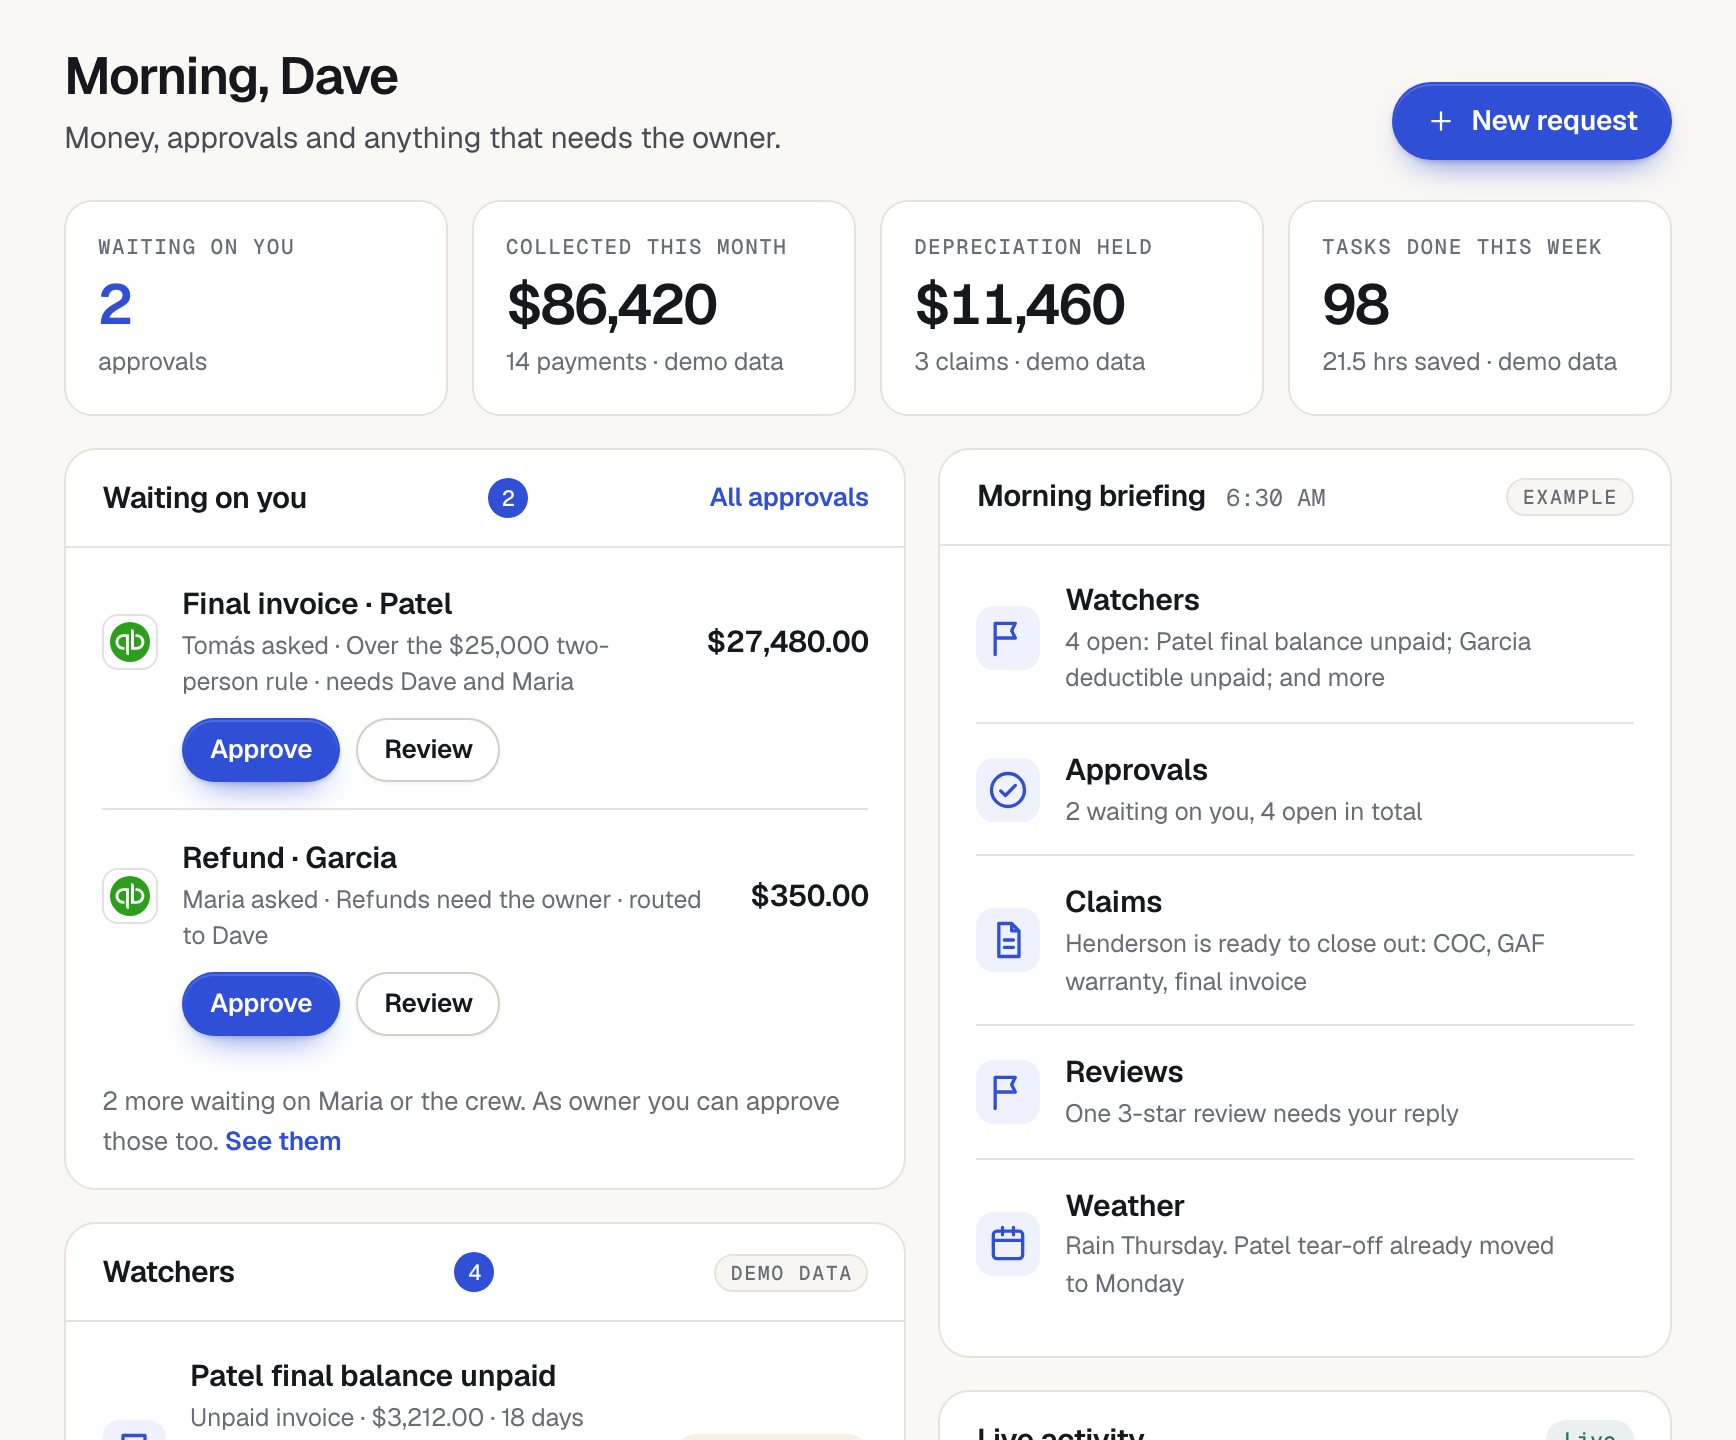
Task: Click the flag icon next to Reviews
Action: [1007, 1092]
